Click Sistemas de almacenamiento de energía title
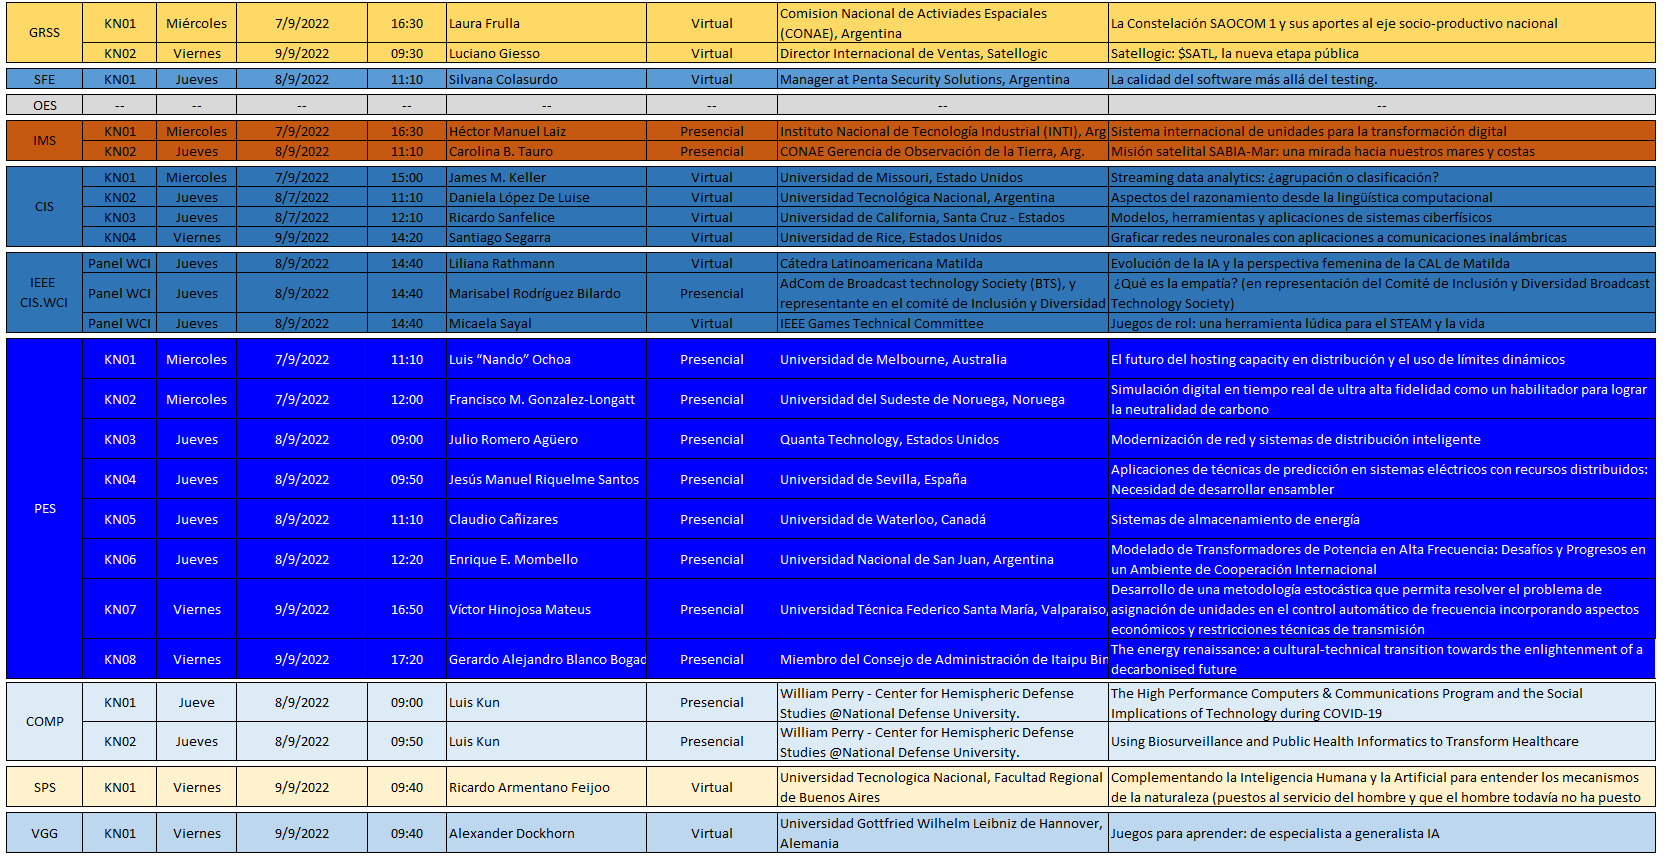The image size is (1667, 861). (x=1235, y=519)
